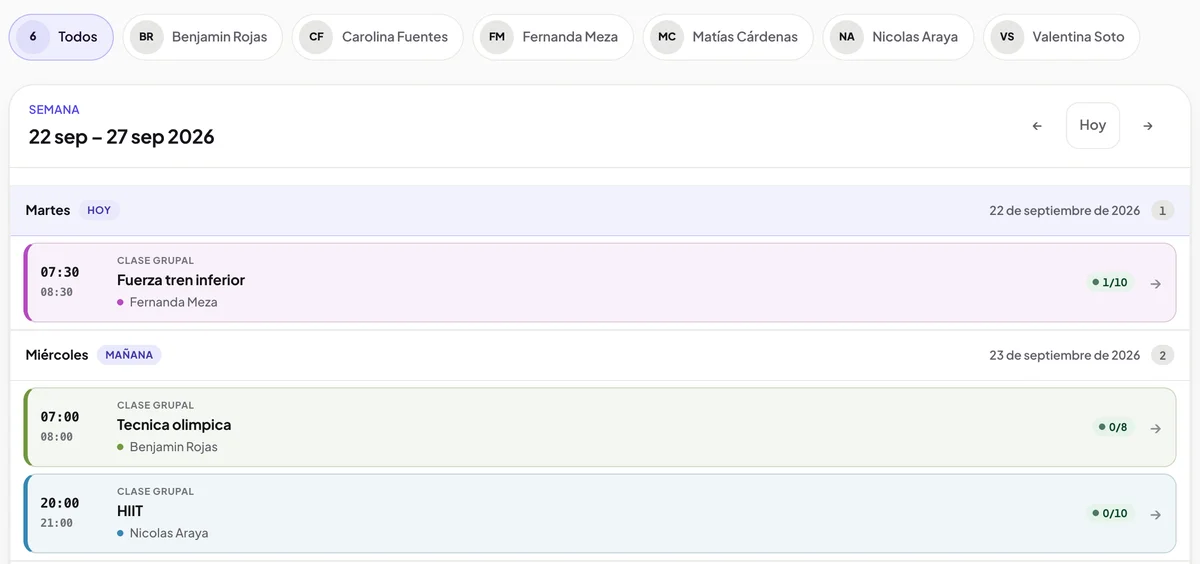Filter by Nicolas Araya name

point(915,37)
